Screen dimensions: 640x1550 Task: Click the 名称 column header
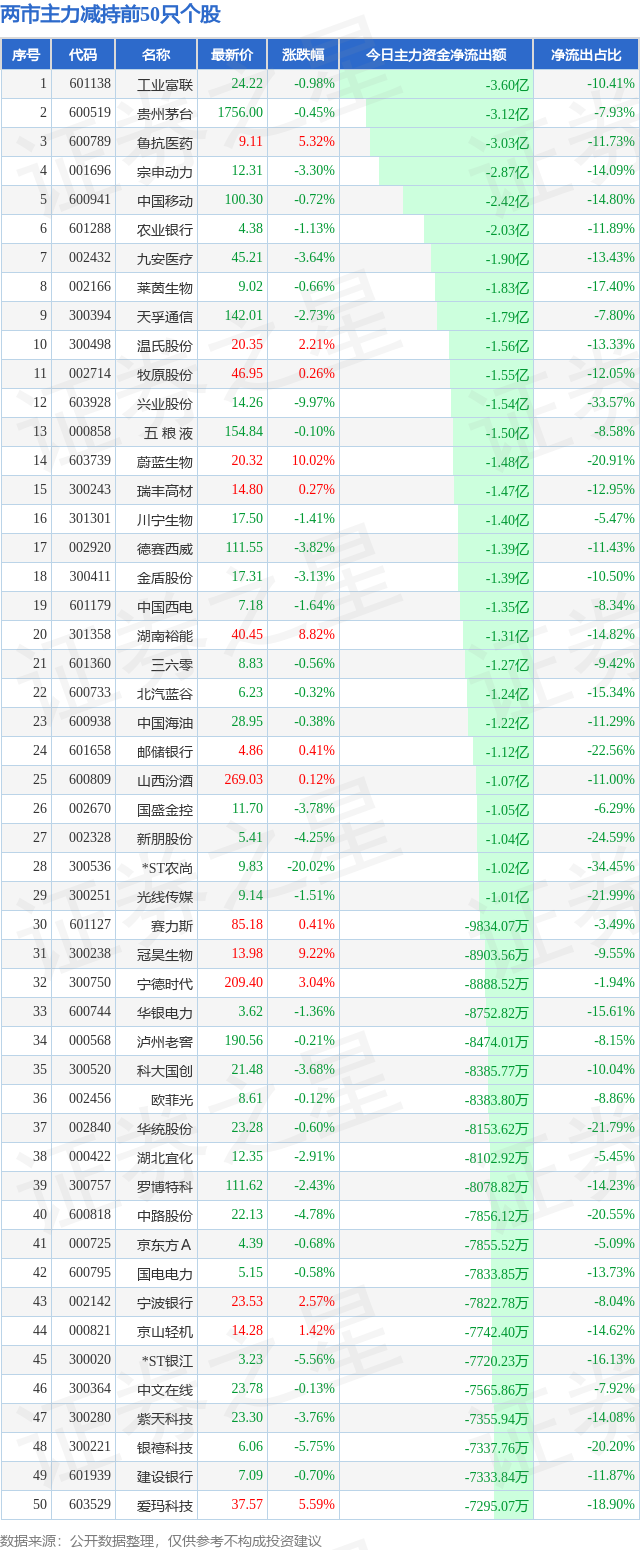156,55
